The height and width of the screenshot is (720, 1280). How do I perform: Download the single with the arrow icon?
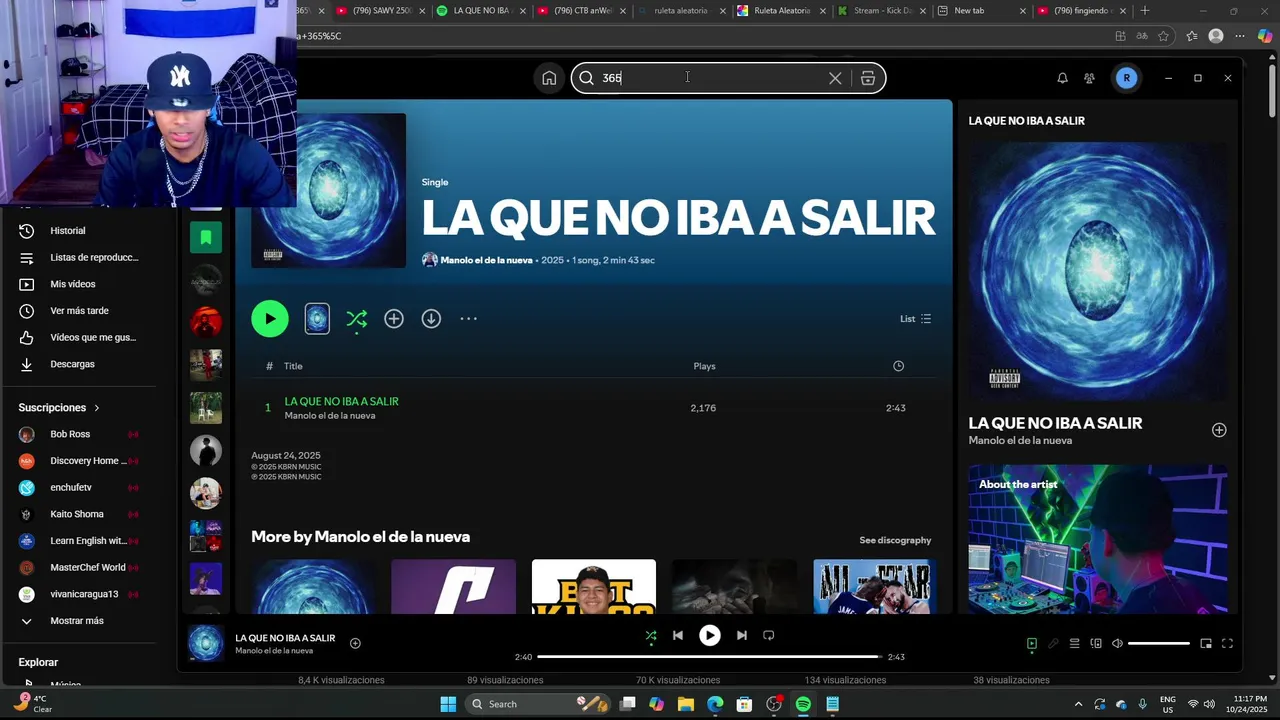pyautogui.click(x=431, y=319)
